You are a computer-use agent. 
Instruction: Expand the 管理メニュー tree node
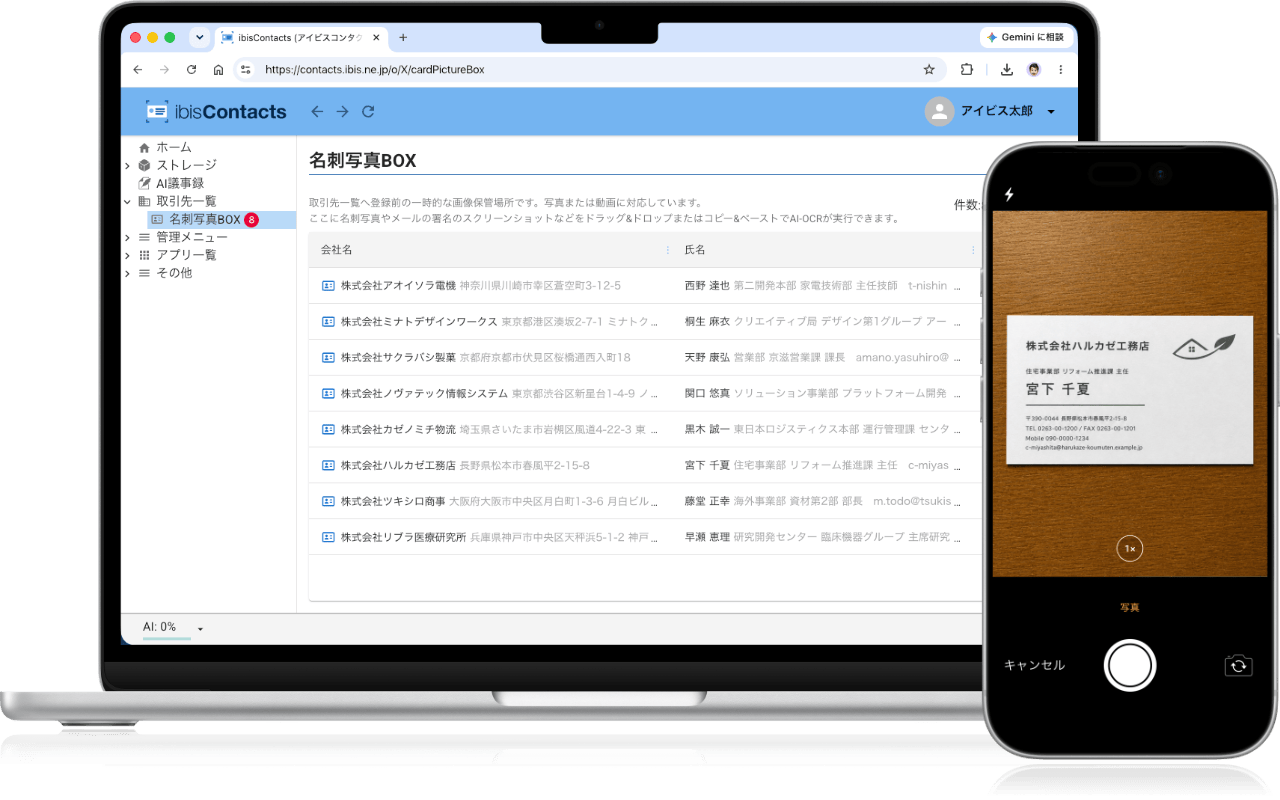tap(127, 237)
